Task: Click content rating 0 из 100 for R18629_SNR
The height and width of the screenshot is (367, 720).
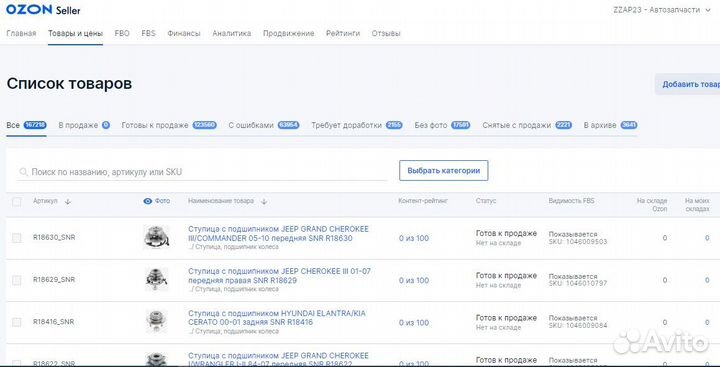Action: click(414, 280)
